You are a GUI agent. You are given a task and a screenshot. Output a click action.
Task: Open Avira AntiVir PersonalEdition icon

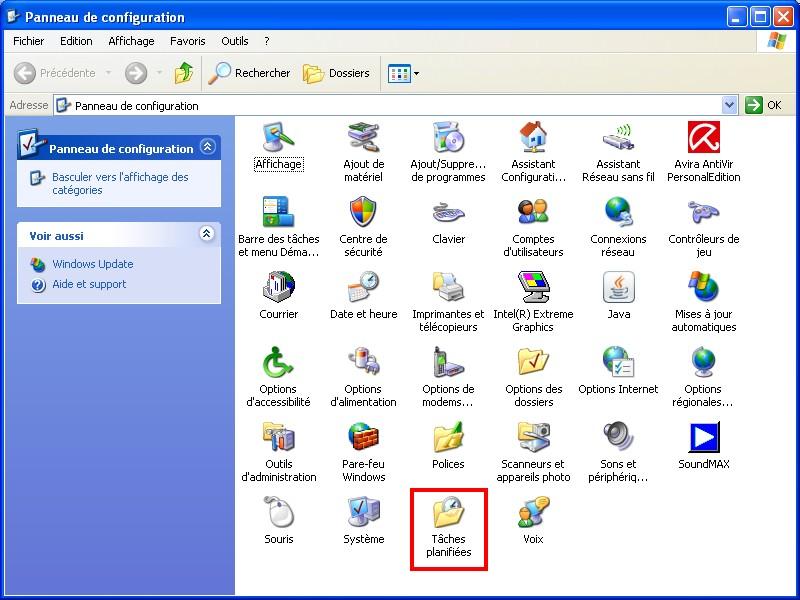pos(704,138)
